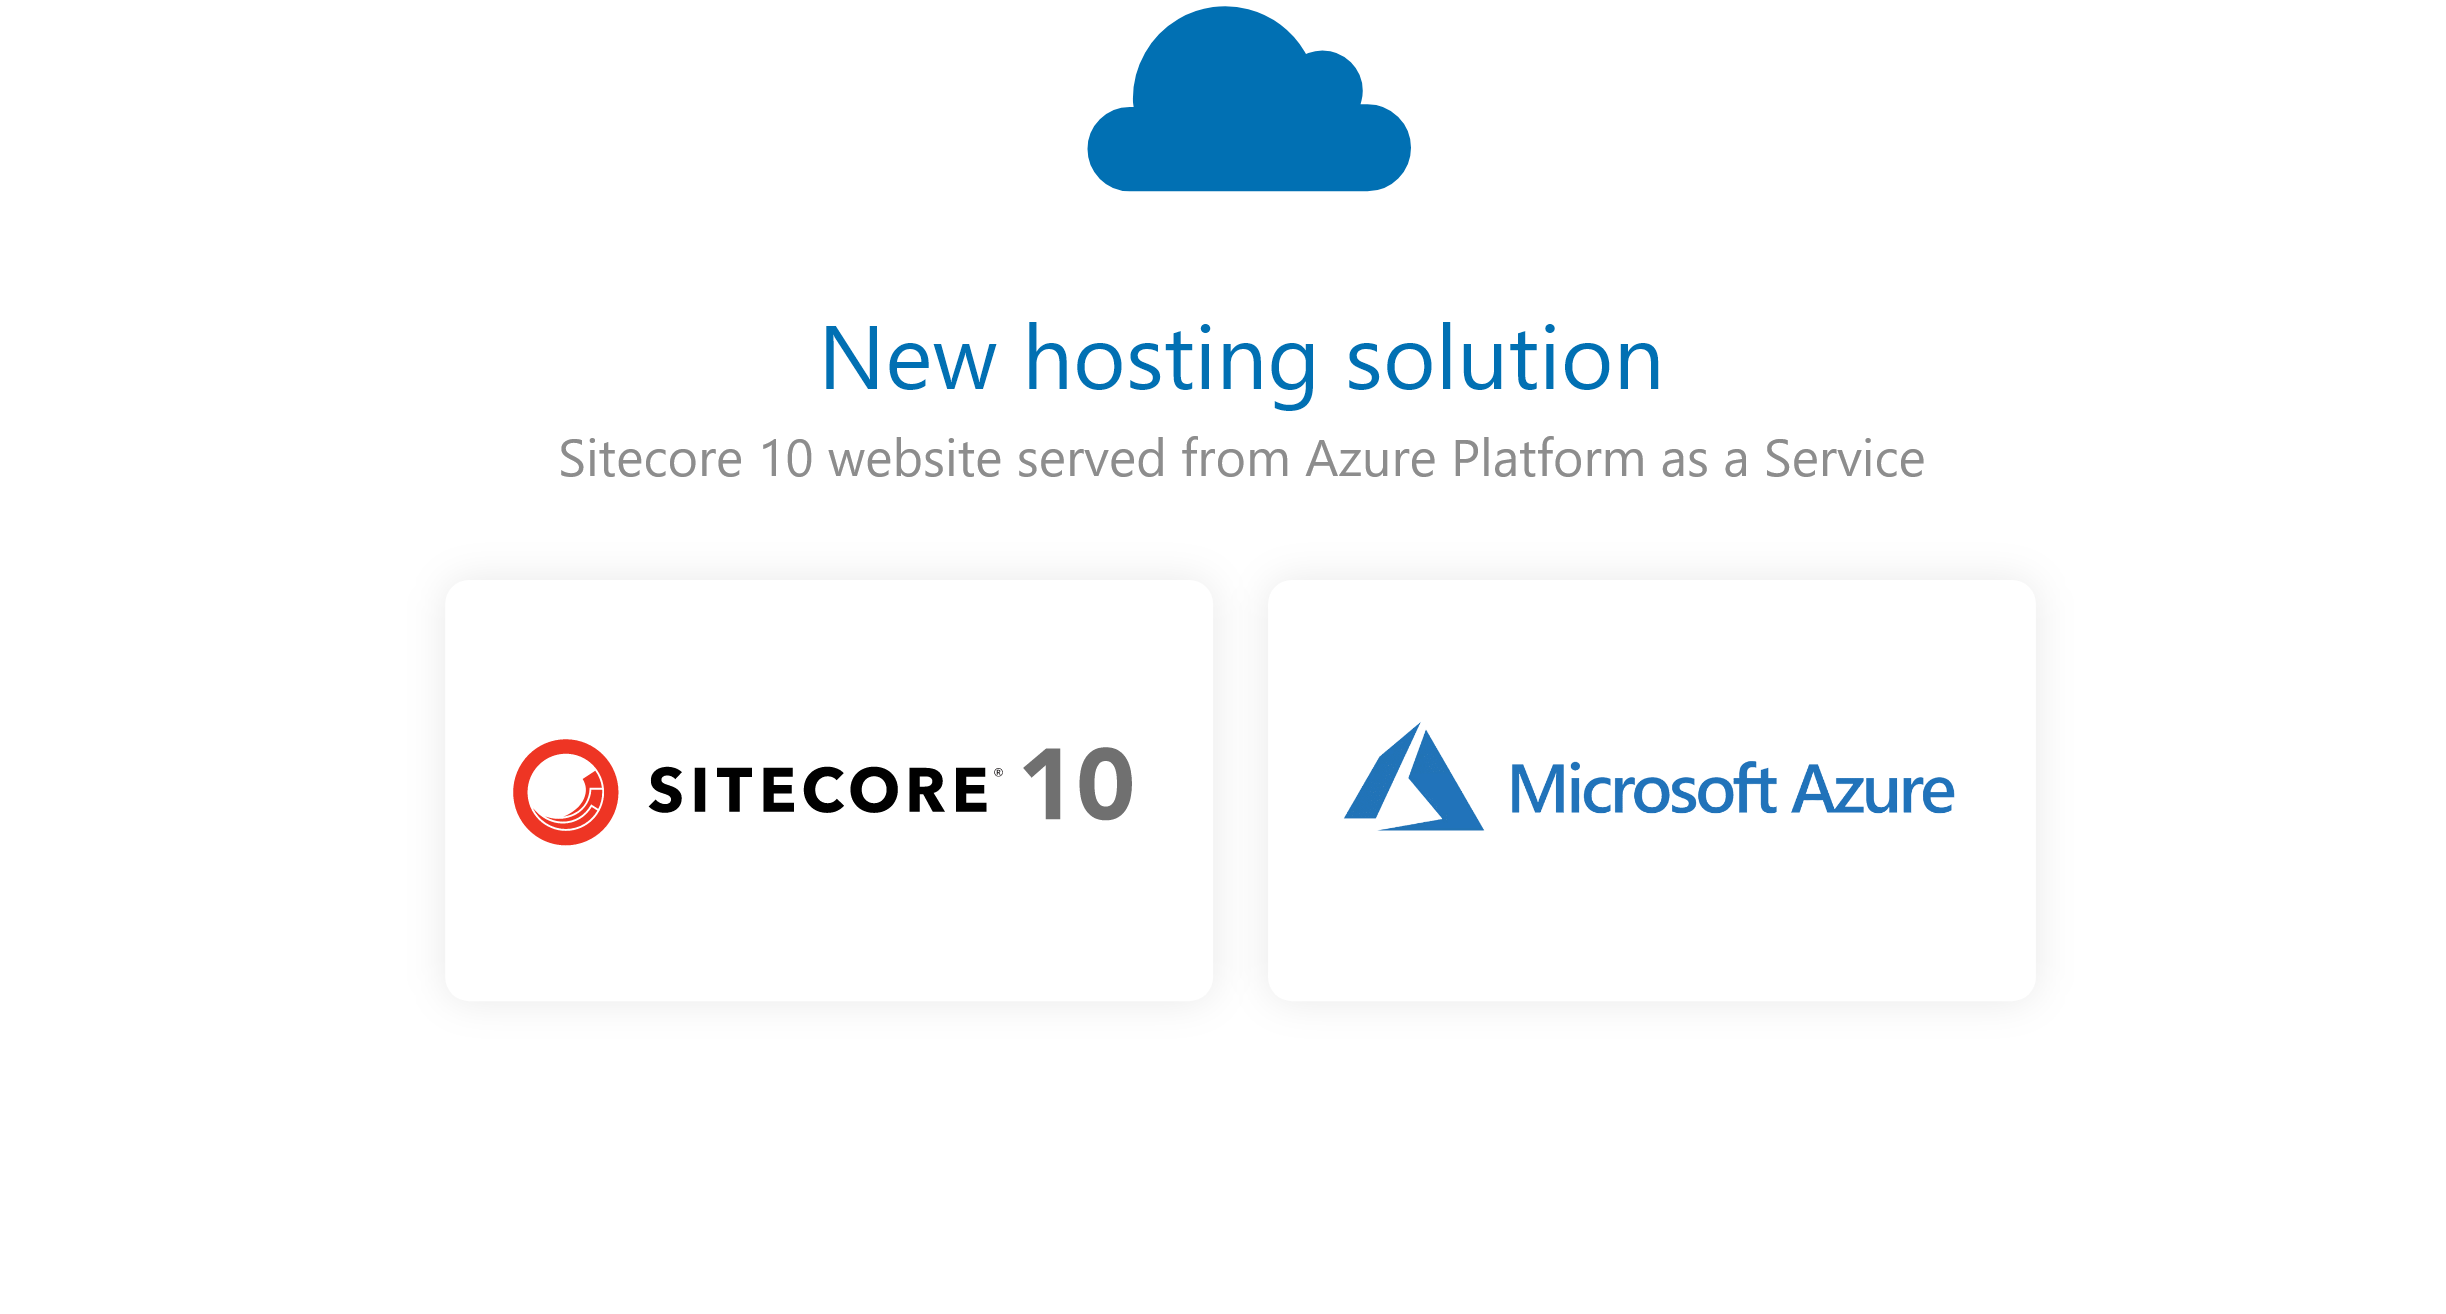Click the red Sitecore swirl logo
The image size is (2446, 1314).
565,792
